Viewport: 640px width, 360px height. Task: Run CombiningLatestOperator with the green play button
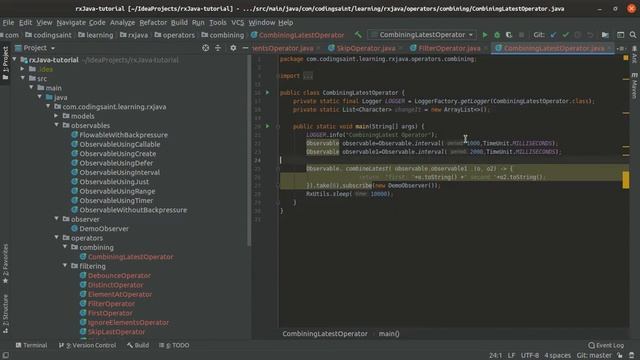click(x=484, y=35)
